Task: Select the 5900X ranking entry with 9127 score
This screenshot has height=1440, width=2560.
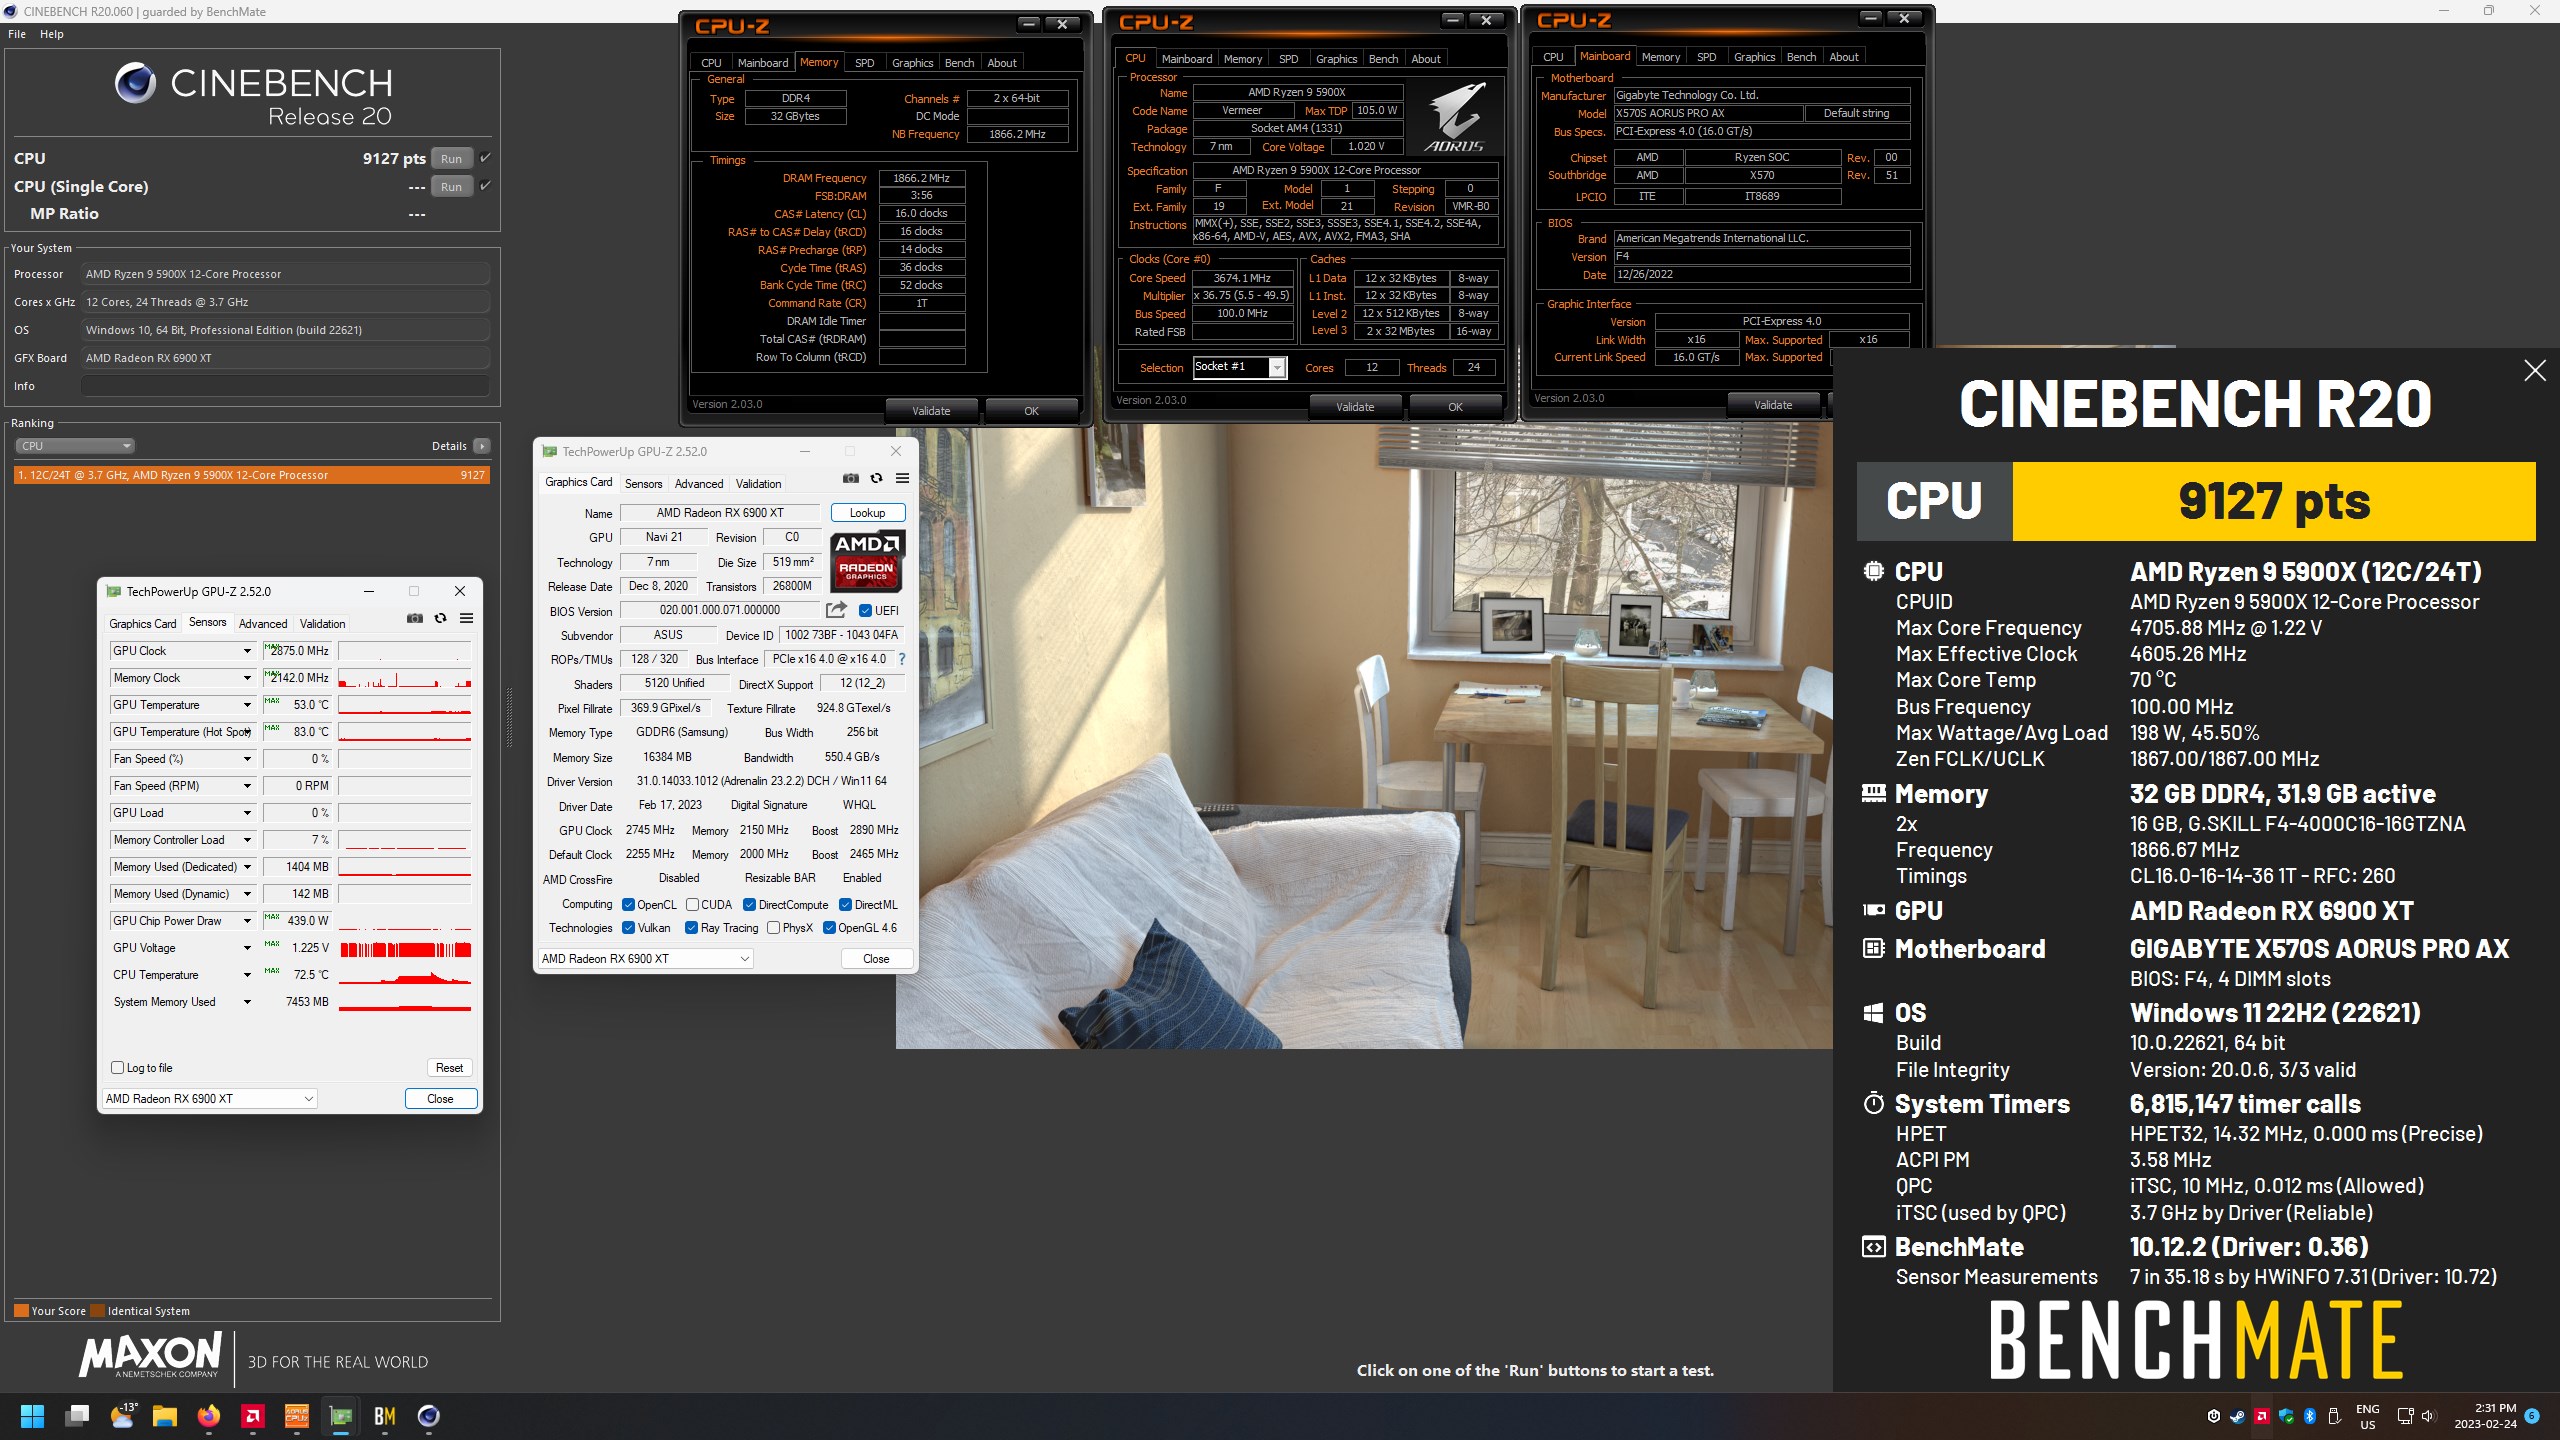Action: click(x=252, y=475)
